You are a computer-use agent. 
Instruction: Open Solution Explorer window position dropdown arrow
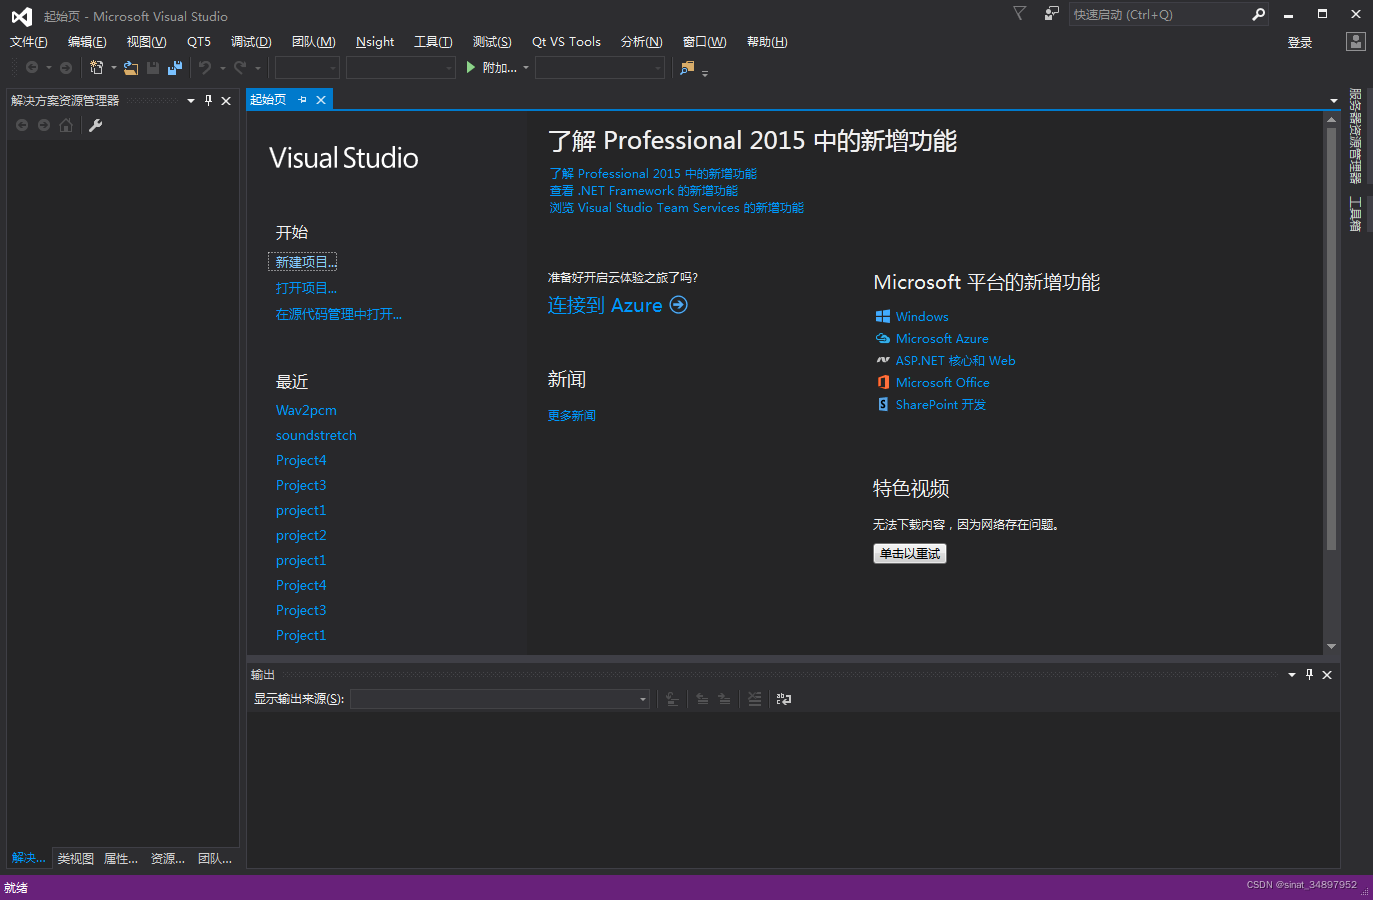coord(191,101)
